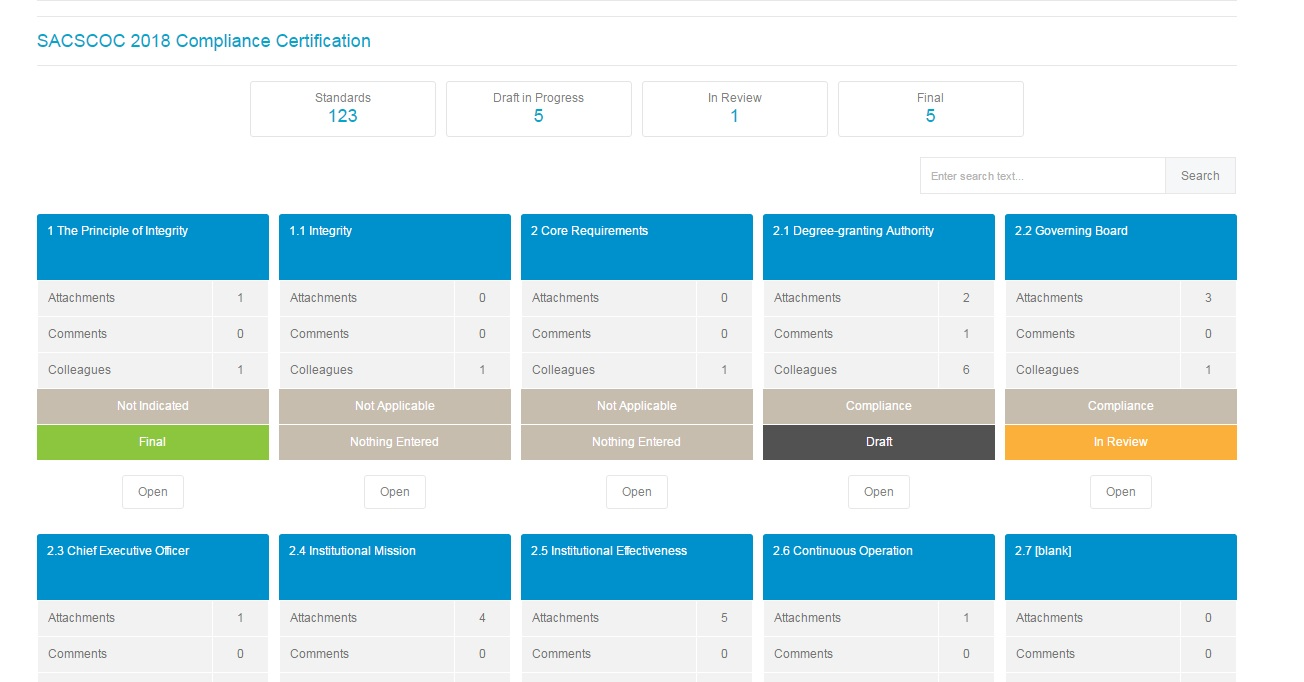Click Colleagues row of 1.1 Integrity card
The width and height of the screenshot is (1304, 682).
click(395, 370)
